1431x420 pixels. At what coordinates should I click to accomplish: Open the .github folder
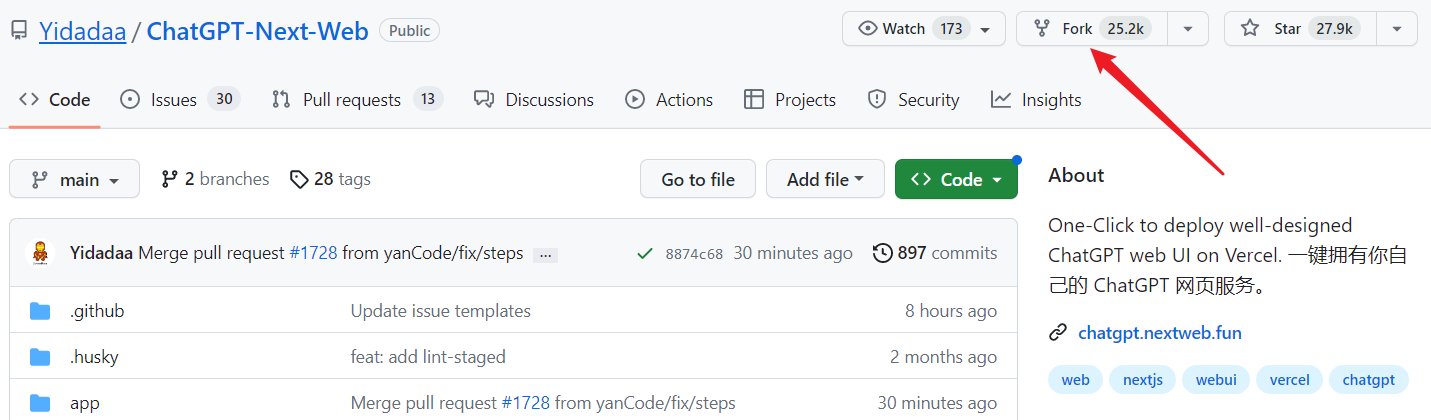[x=97, y=311]
